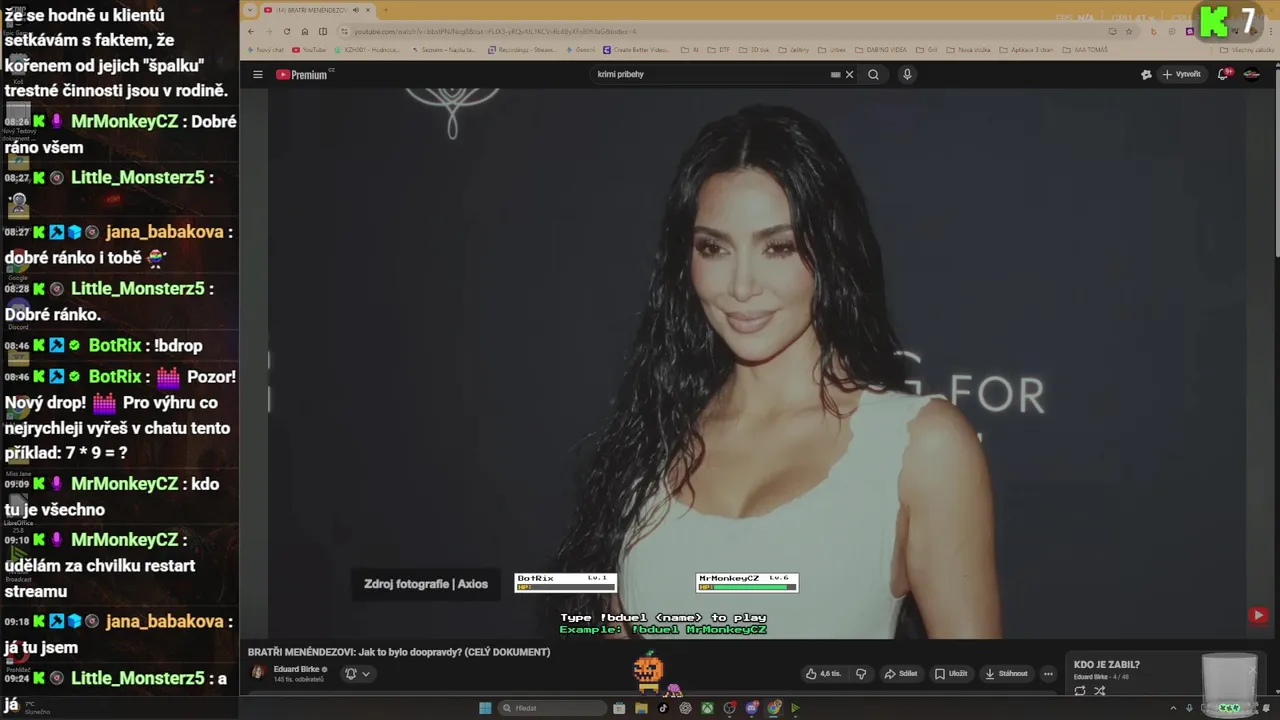
Task: Download the video with Stáhnout button
Action: pos(1006,674)
